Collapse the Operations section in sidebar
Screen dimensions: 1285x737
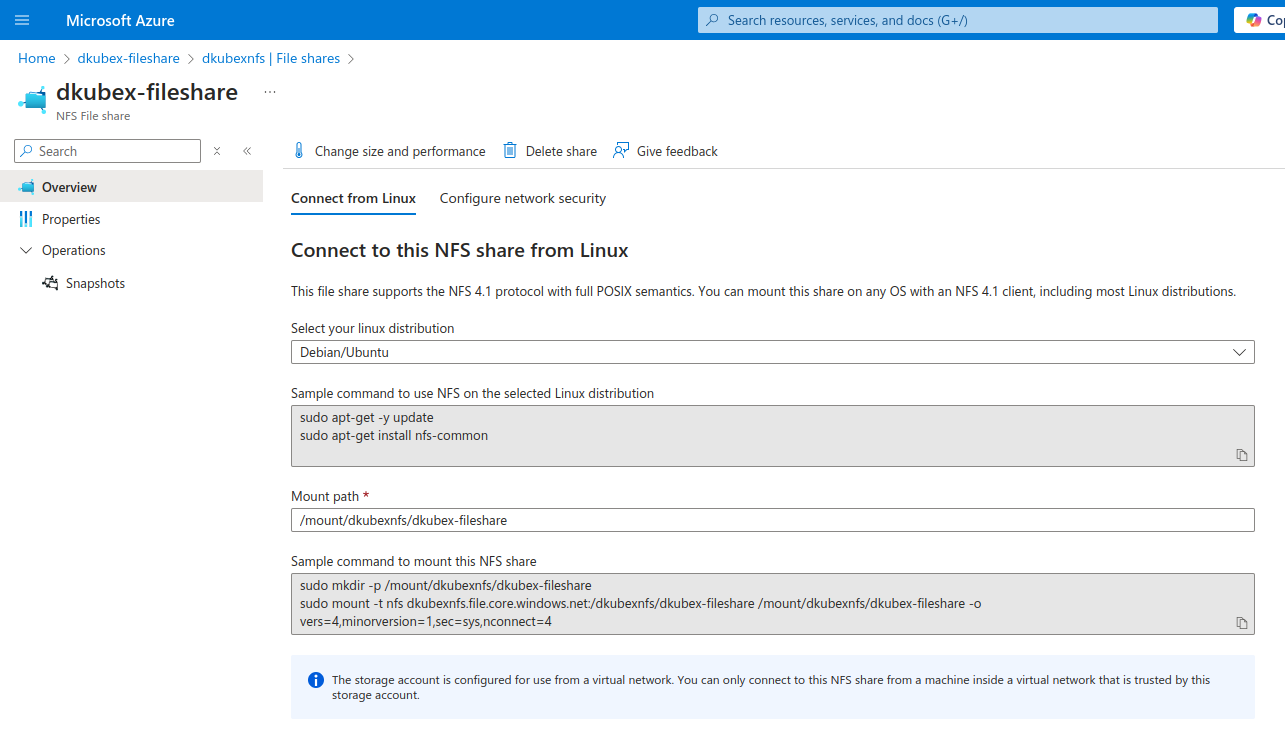pos(26,251)
